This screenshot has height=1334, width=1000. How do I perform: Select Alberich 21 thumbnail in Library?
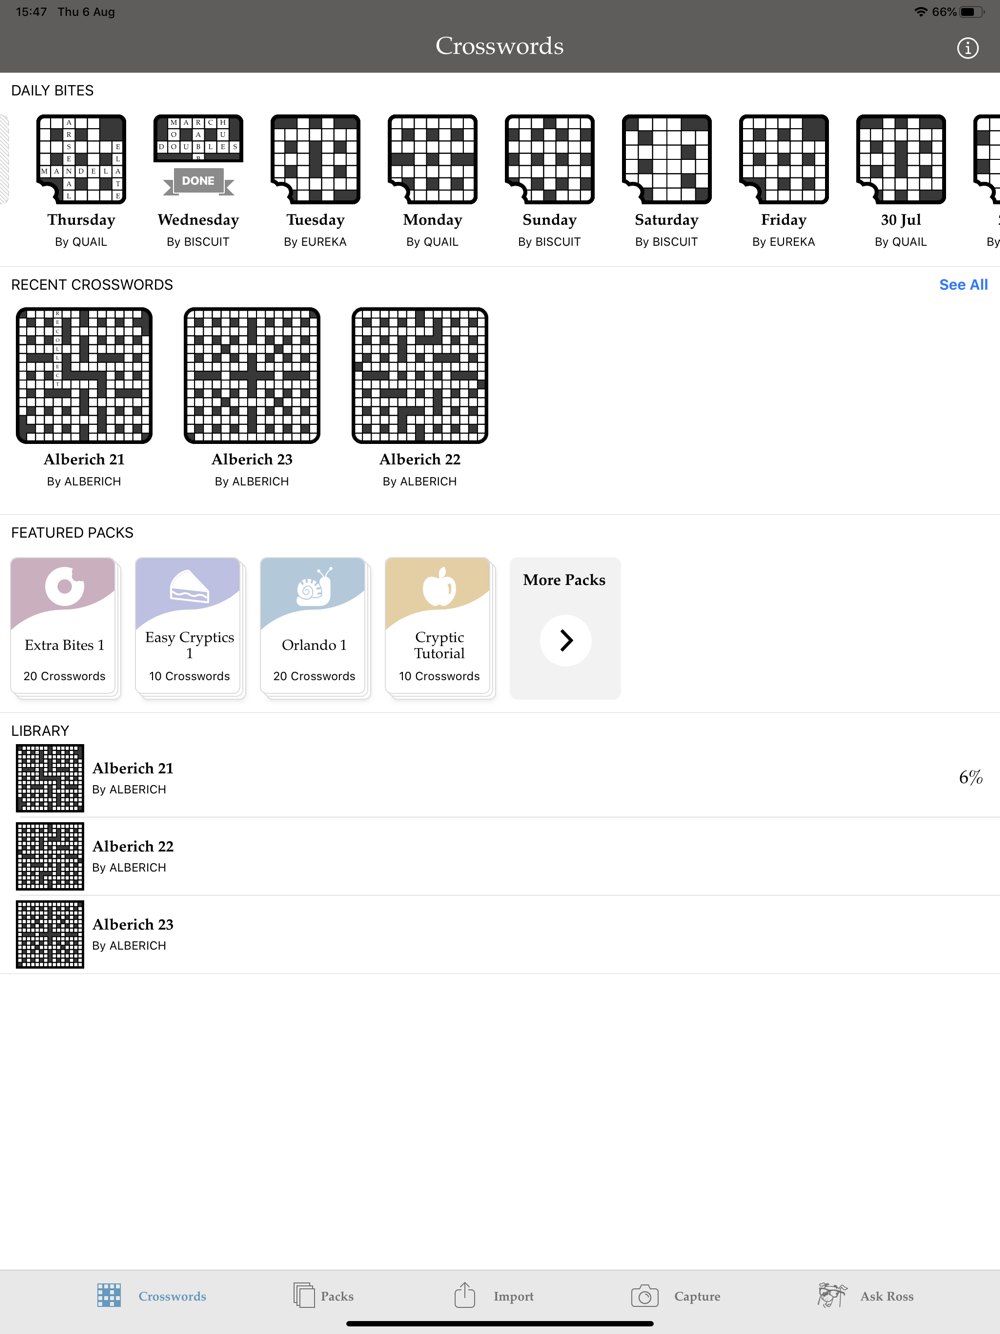(x=50, y=778)
